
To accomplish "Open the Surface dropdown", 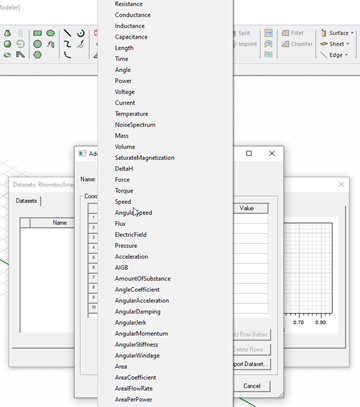I will pos(337,33).
